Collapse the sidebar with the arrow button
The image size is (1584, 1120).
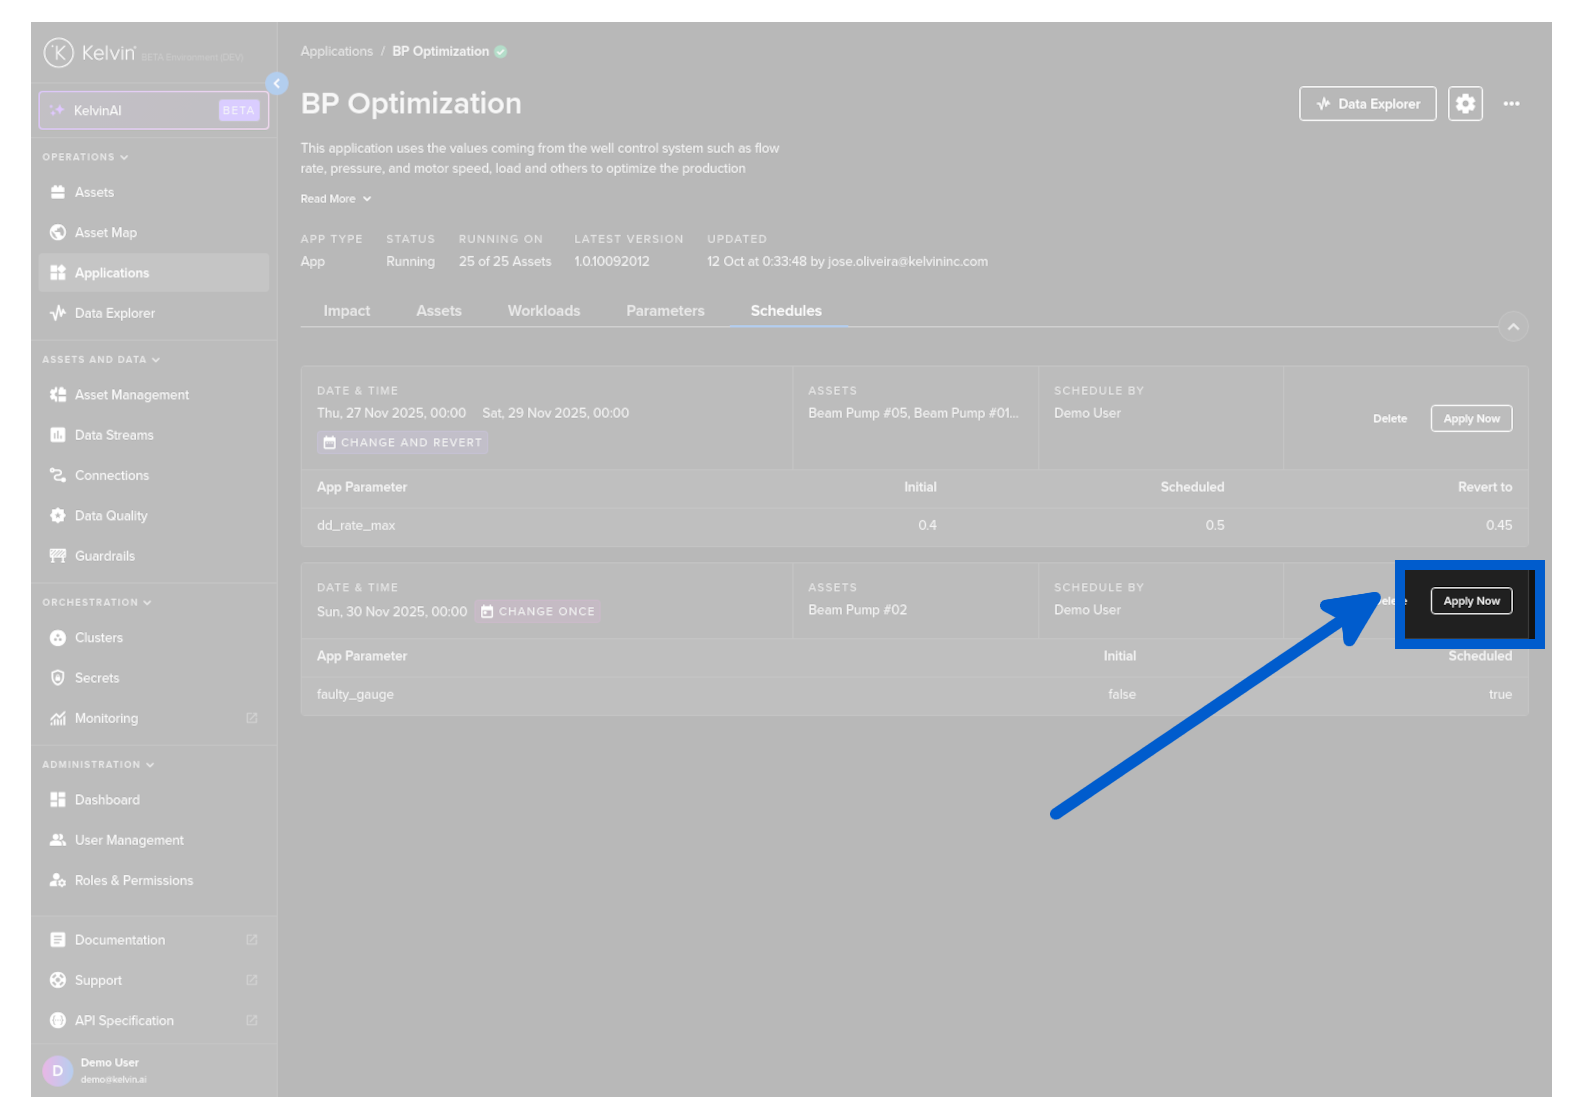pyautogui.click(x=277, y=84)
